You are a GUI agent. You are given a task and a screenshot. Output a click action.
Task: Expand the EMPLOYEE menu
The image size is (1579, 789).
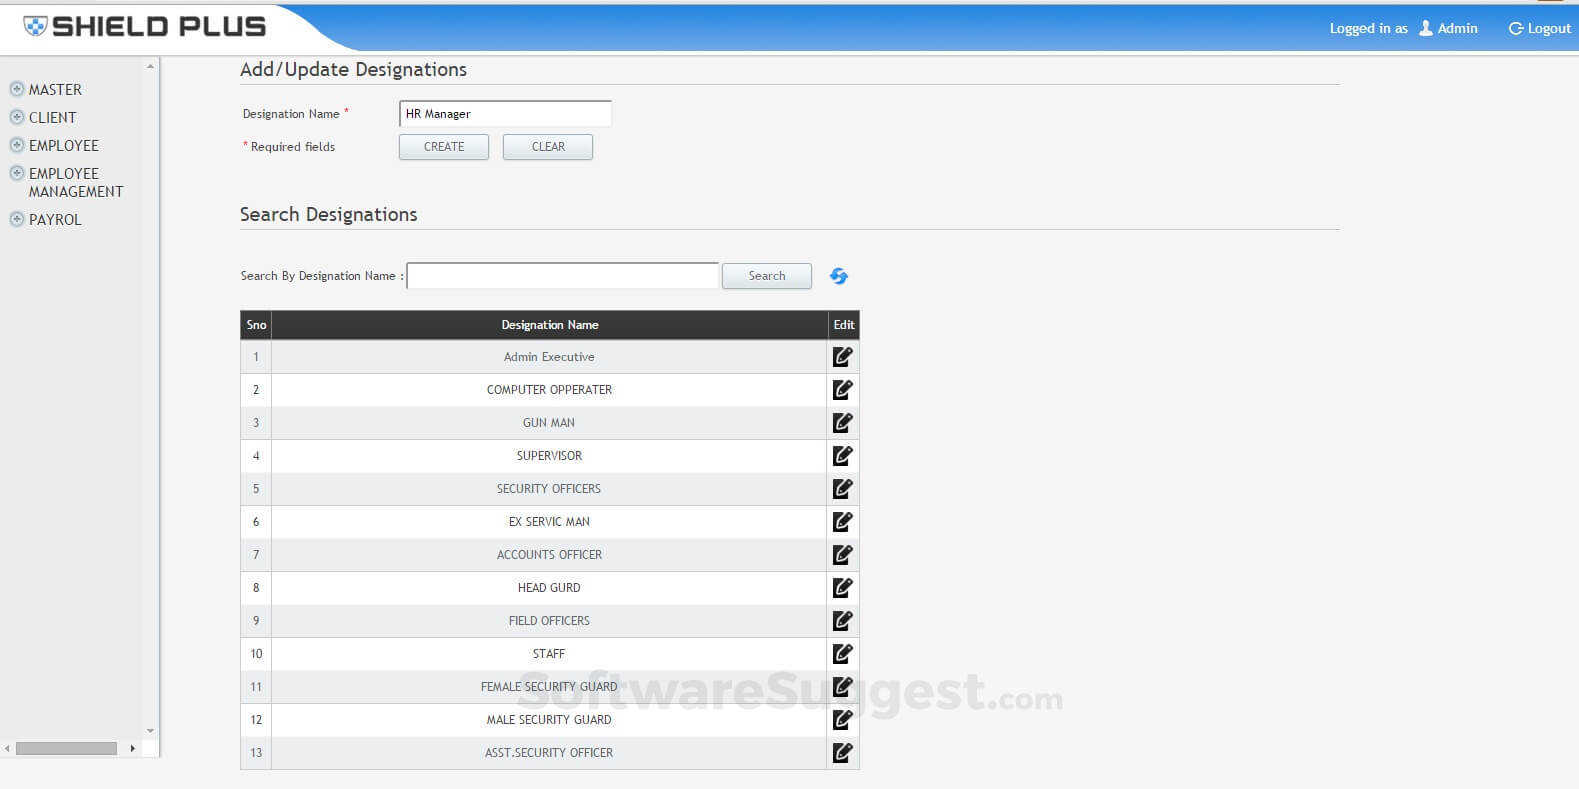(17, 145)
